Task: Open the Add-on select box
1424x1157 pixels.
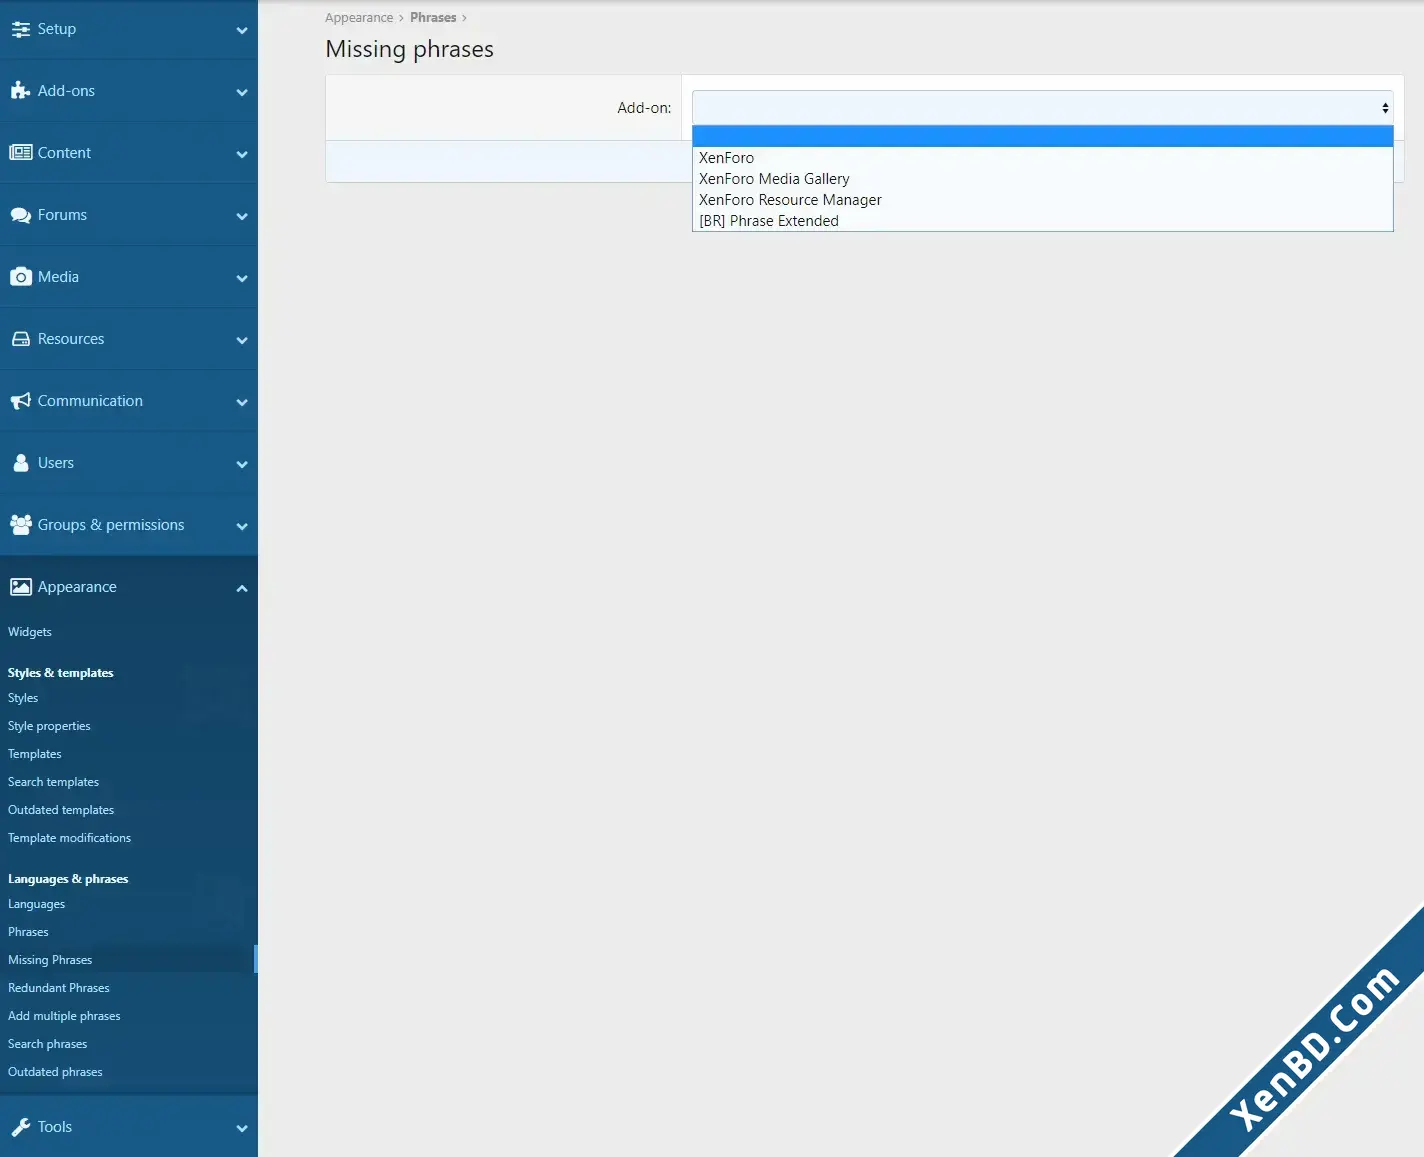Action: click(x=1042, y=108)
